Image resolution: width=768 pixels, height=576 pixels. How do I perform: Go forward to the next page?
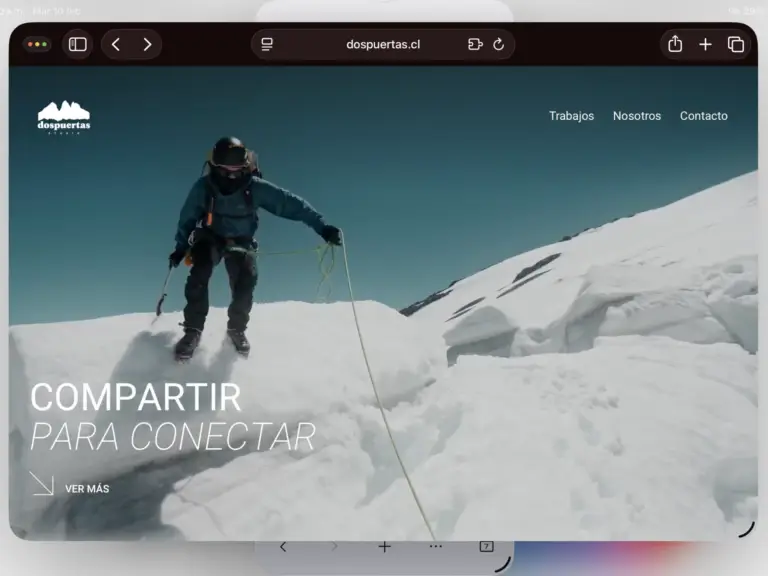pos(147,44)
